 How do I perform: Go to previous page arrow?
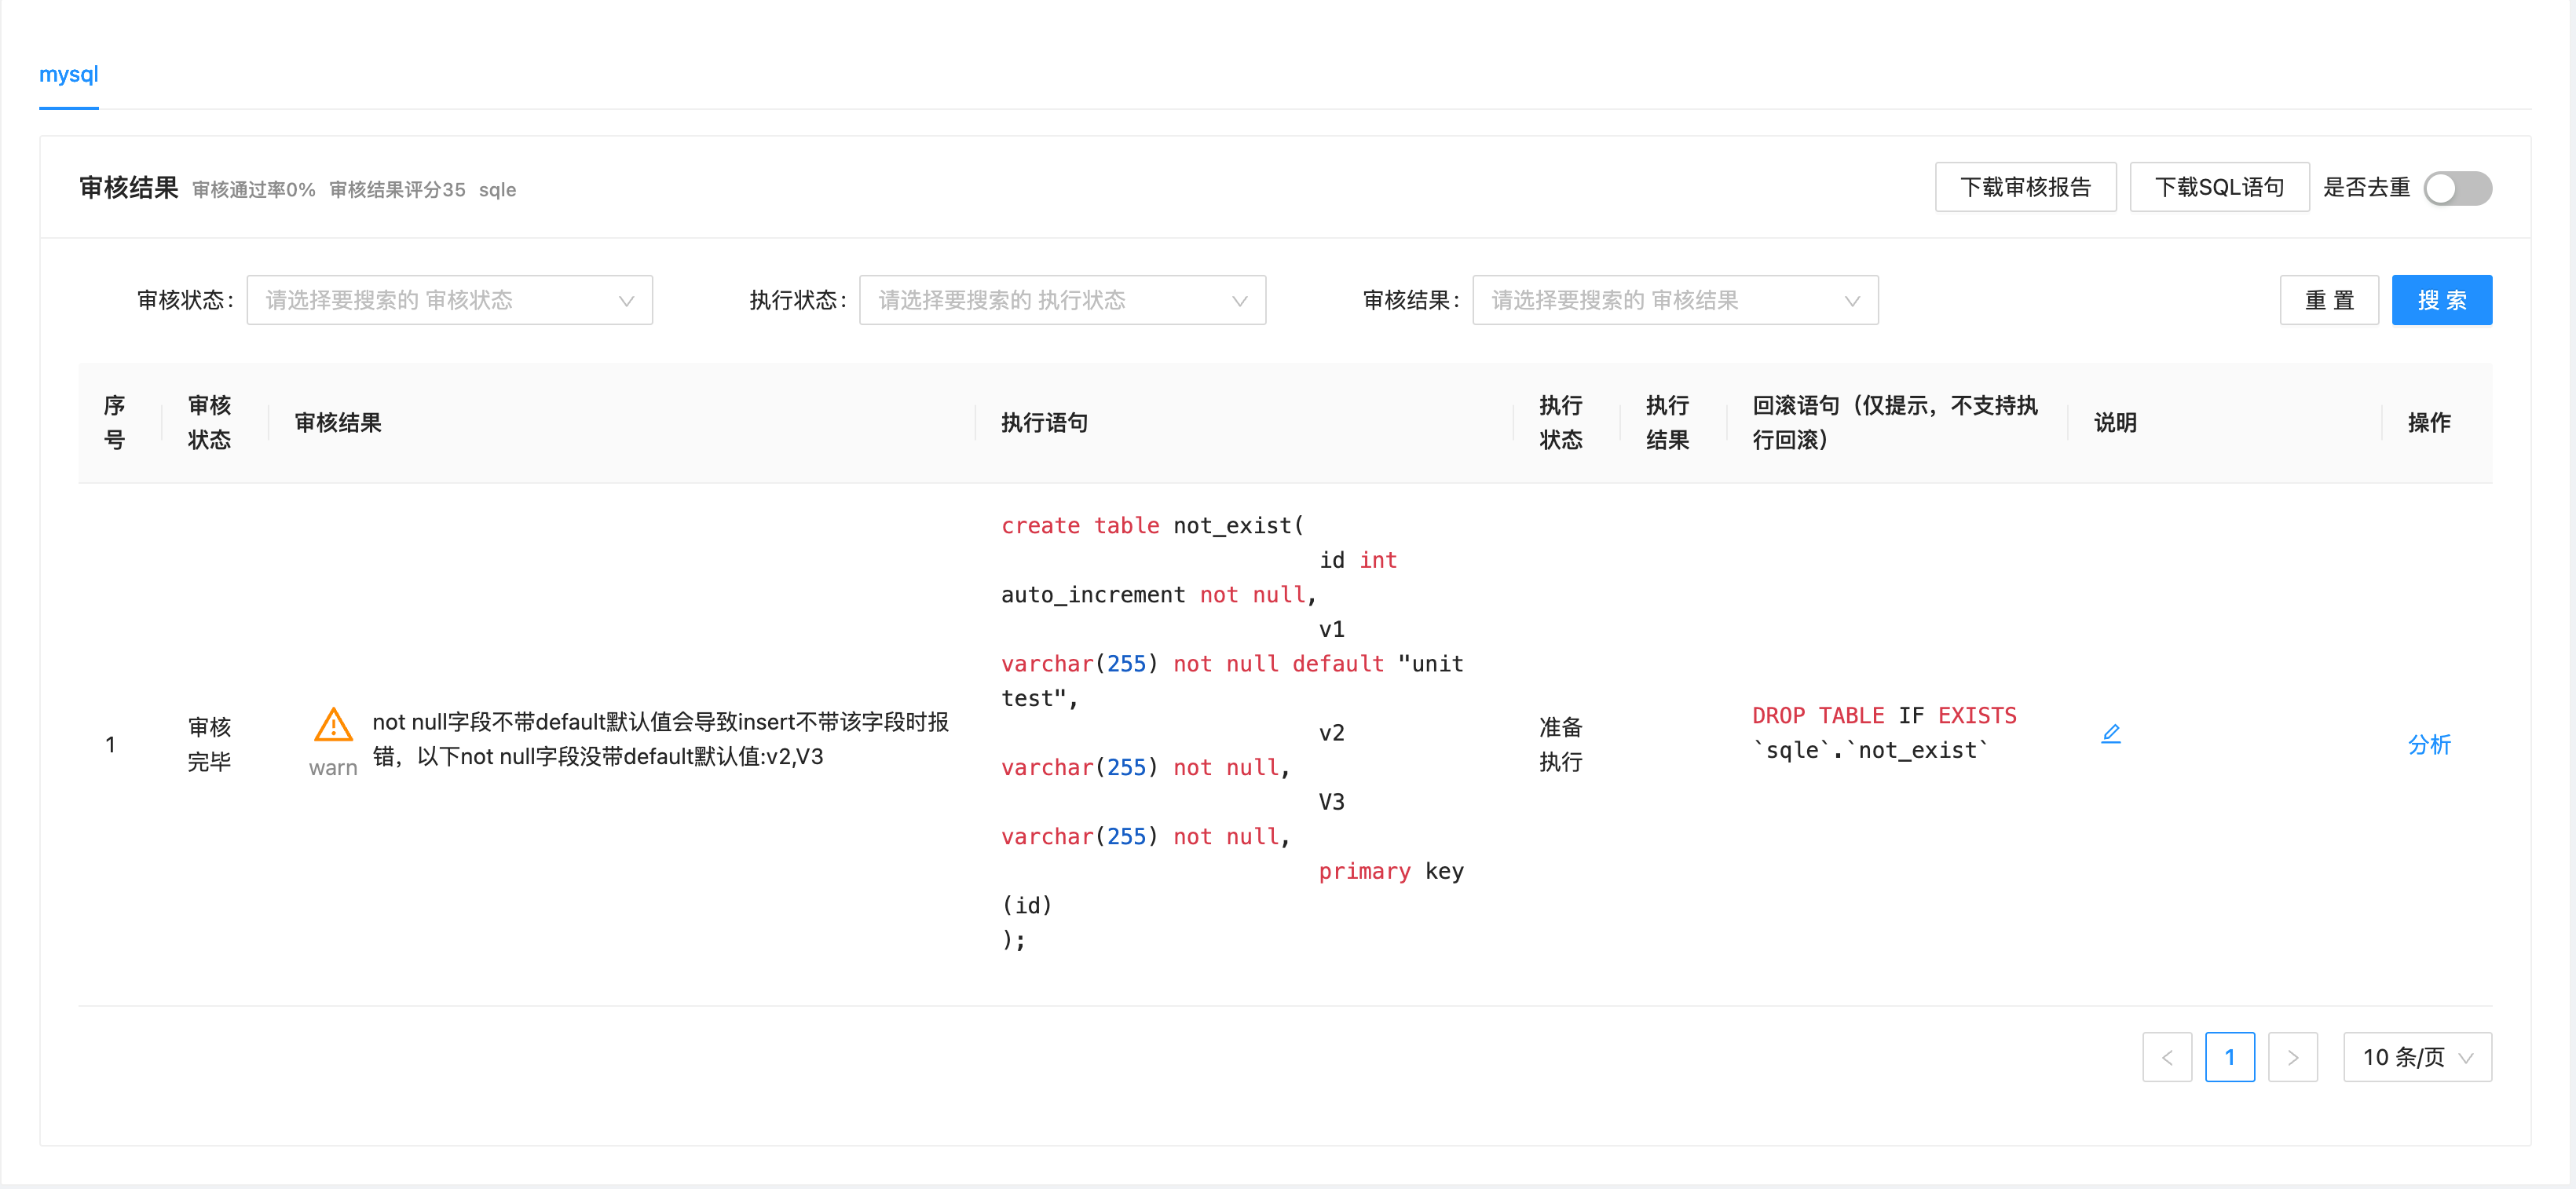(x=2166, y=1057)
